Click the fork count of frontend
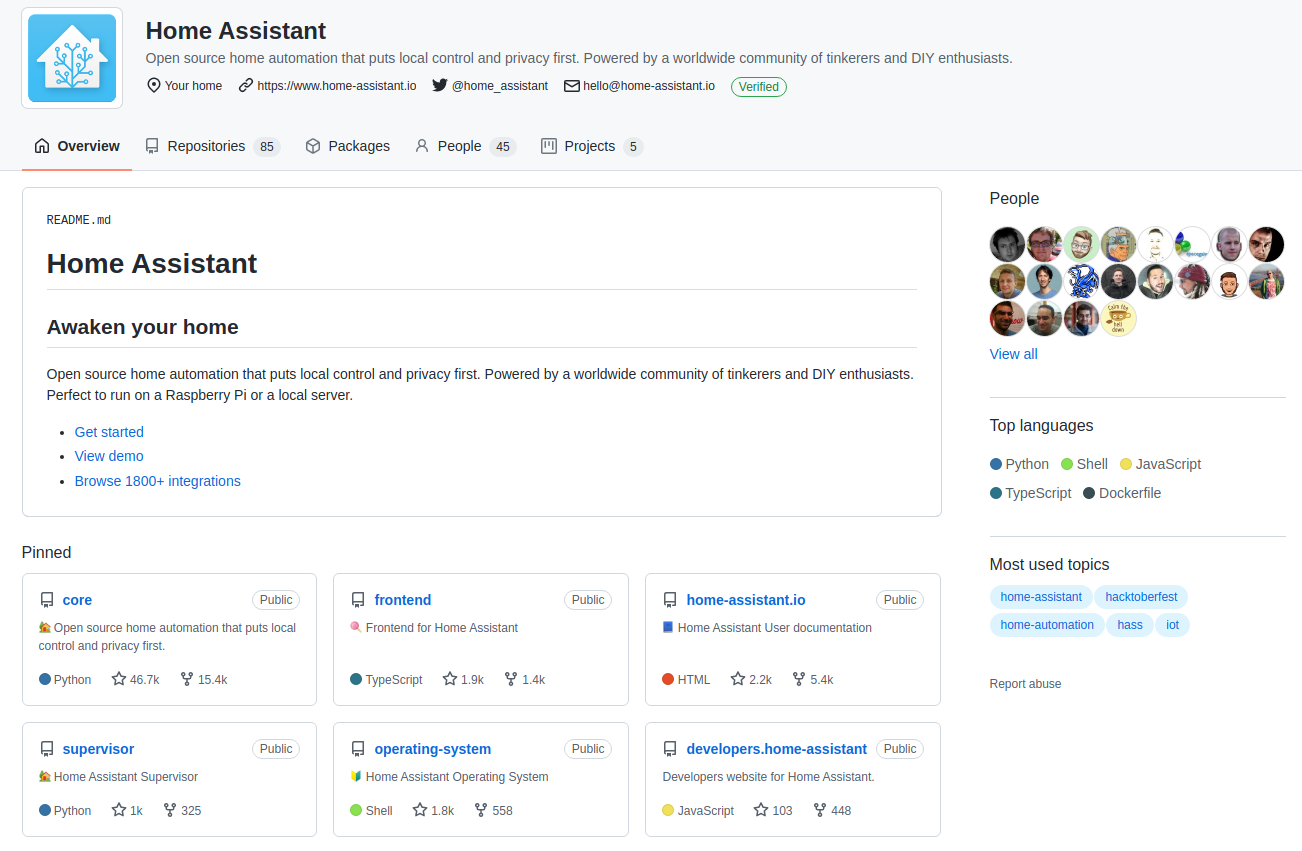This screenshot has width=1302, height=851. pyautogui.click(x=525, y=679)
